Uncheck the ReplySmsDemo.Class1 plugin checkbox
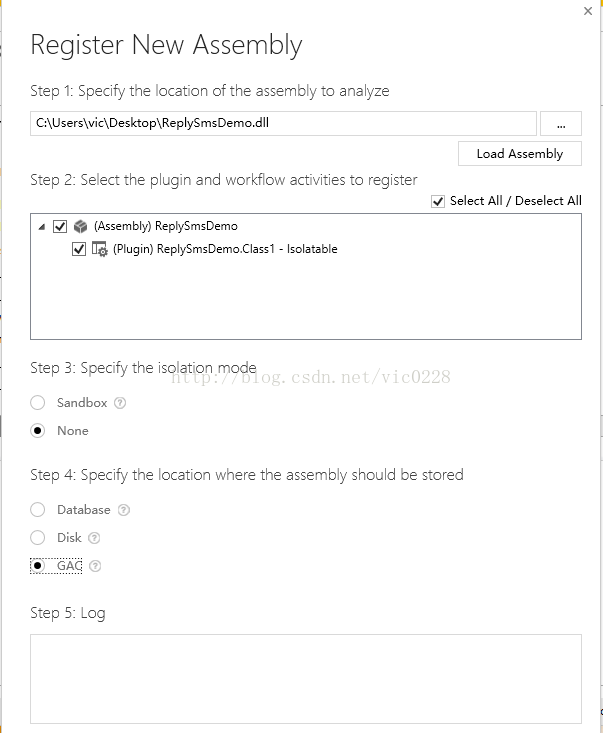The image size is (603, 733). click(x=79, y=249)
